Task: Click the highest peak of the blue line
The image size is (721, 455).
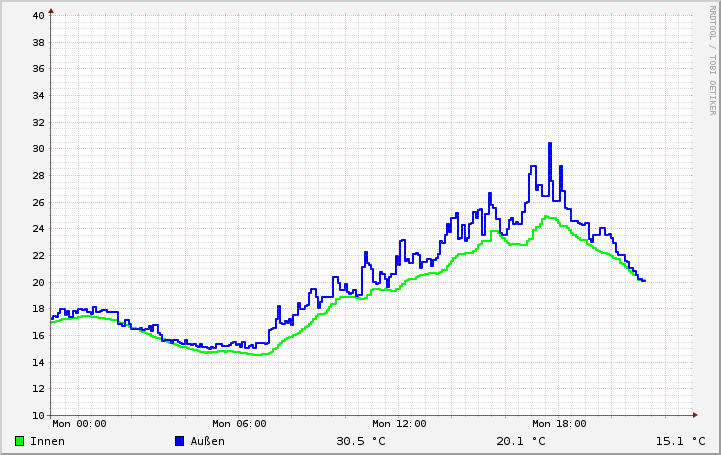Action: pyautogui.click(x=550, y=143)
